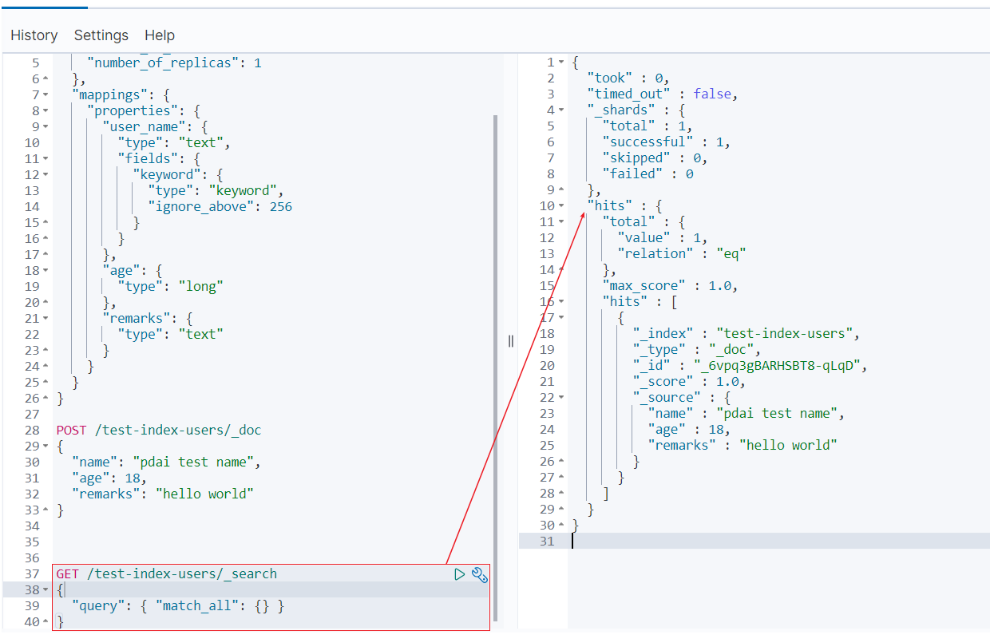Open the Settings menu
Image resolution: width=990 pixels, height=638 pixels.
click(x=101, y=35)
